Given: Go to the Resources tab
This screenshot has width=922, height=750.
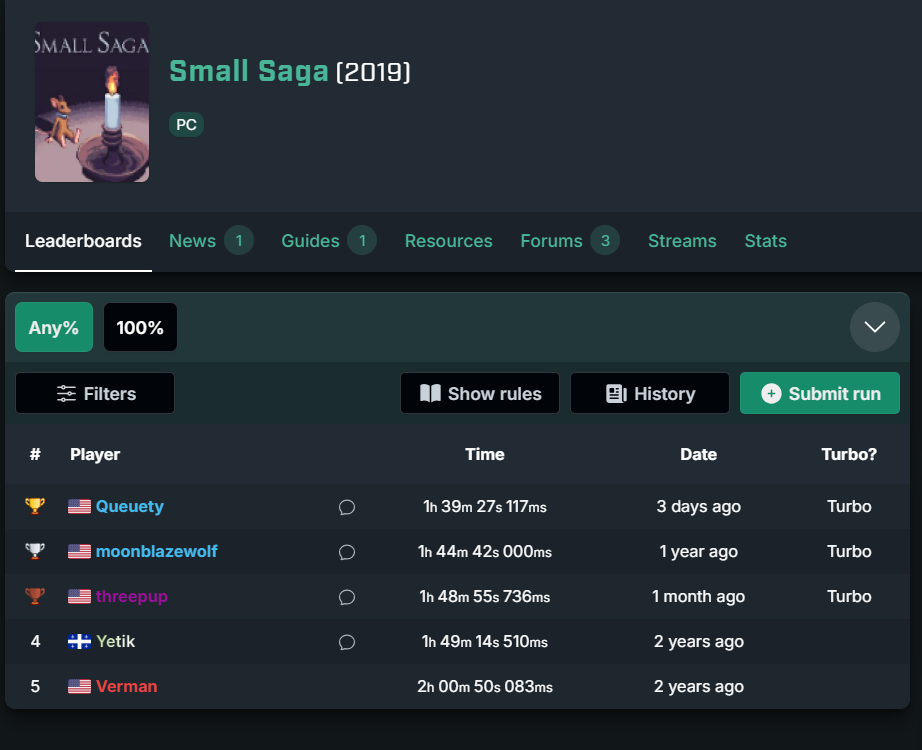Looking at the screenshot, I should point(449,241).
